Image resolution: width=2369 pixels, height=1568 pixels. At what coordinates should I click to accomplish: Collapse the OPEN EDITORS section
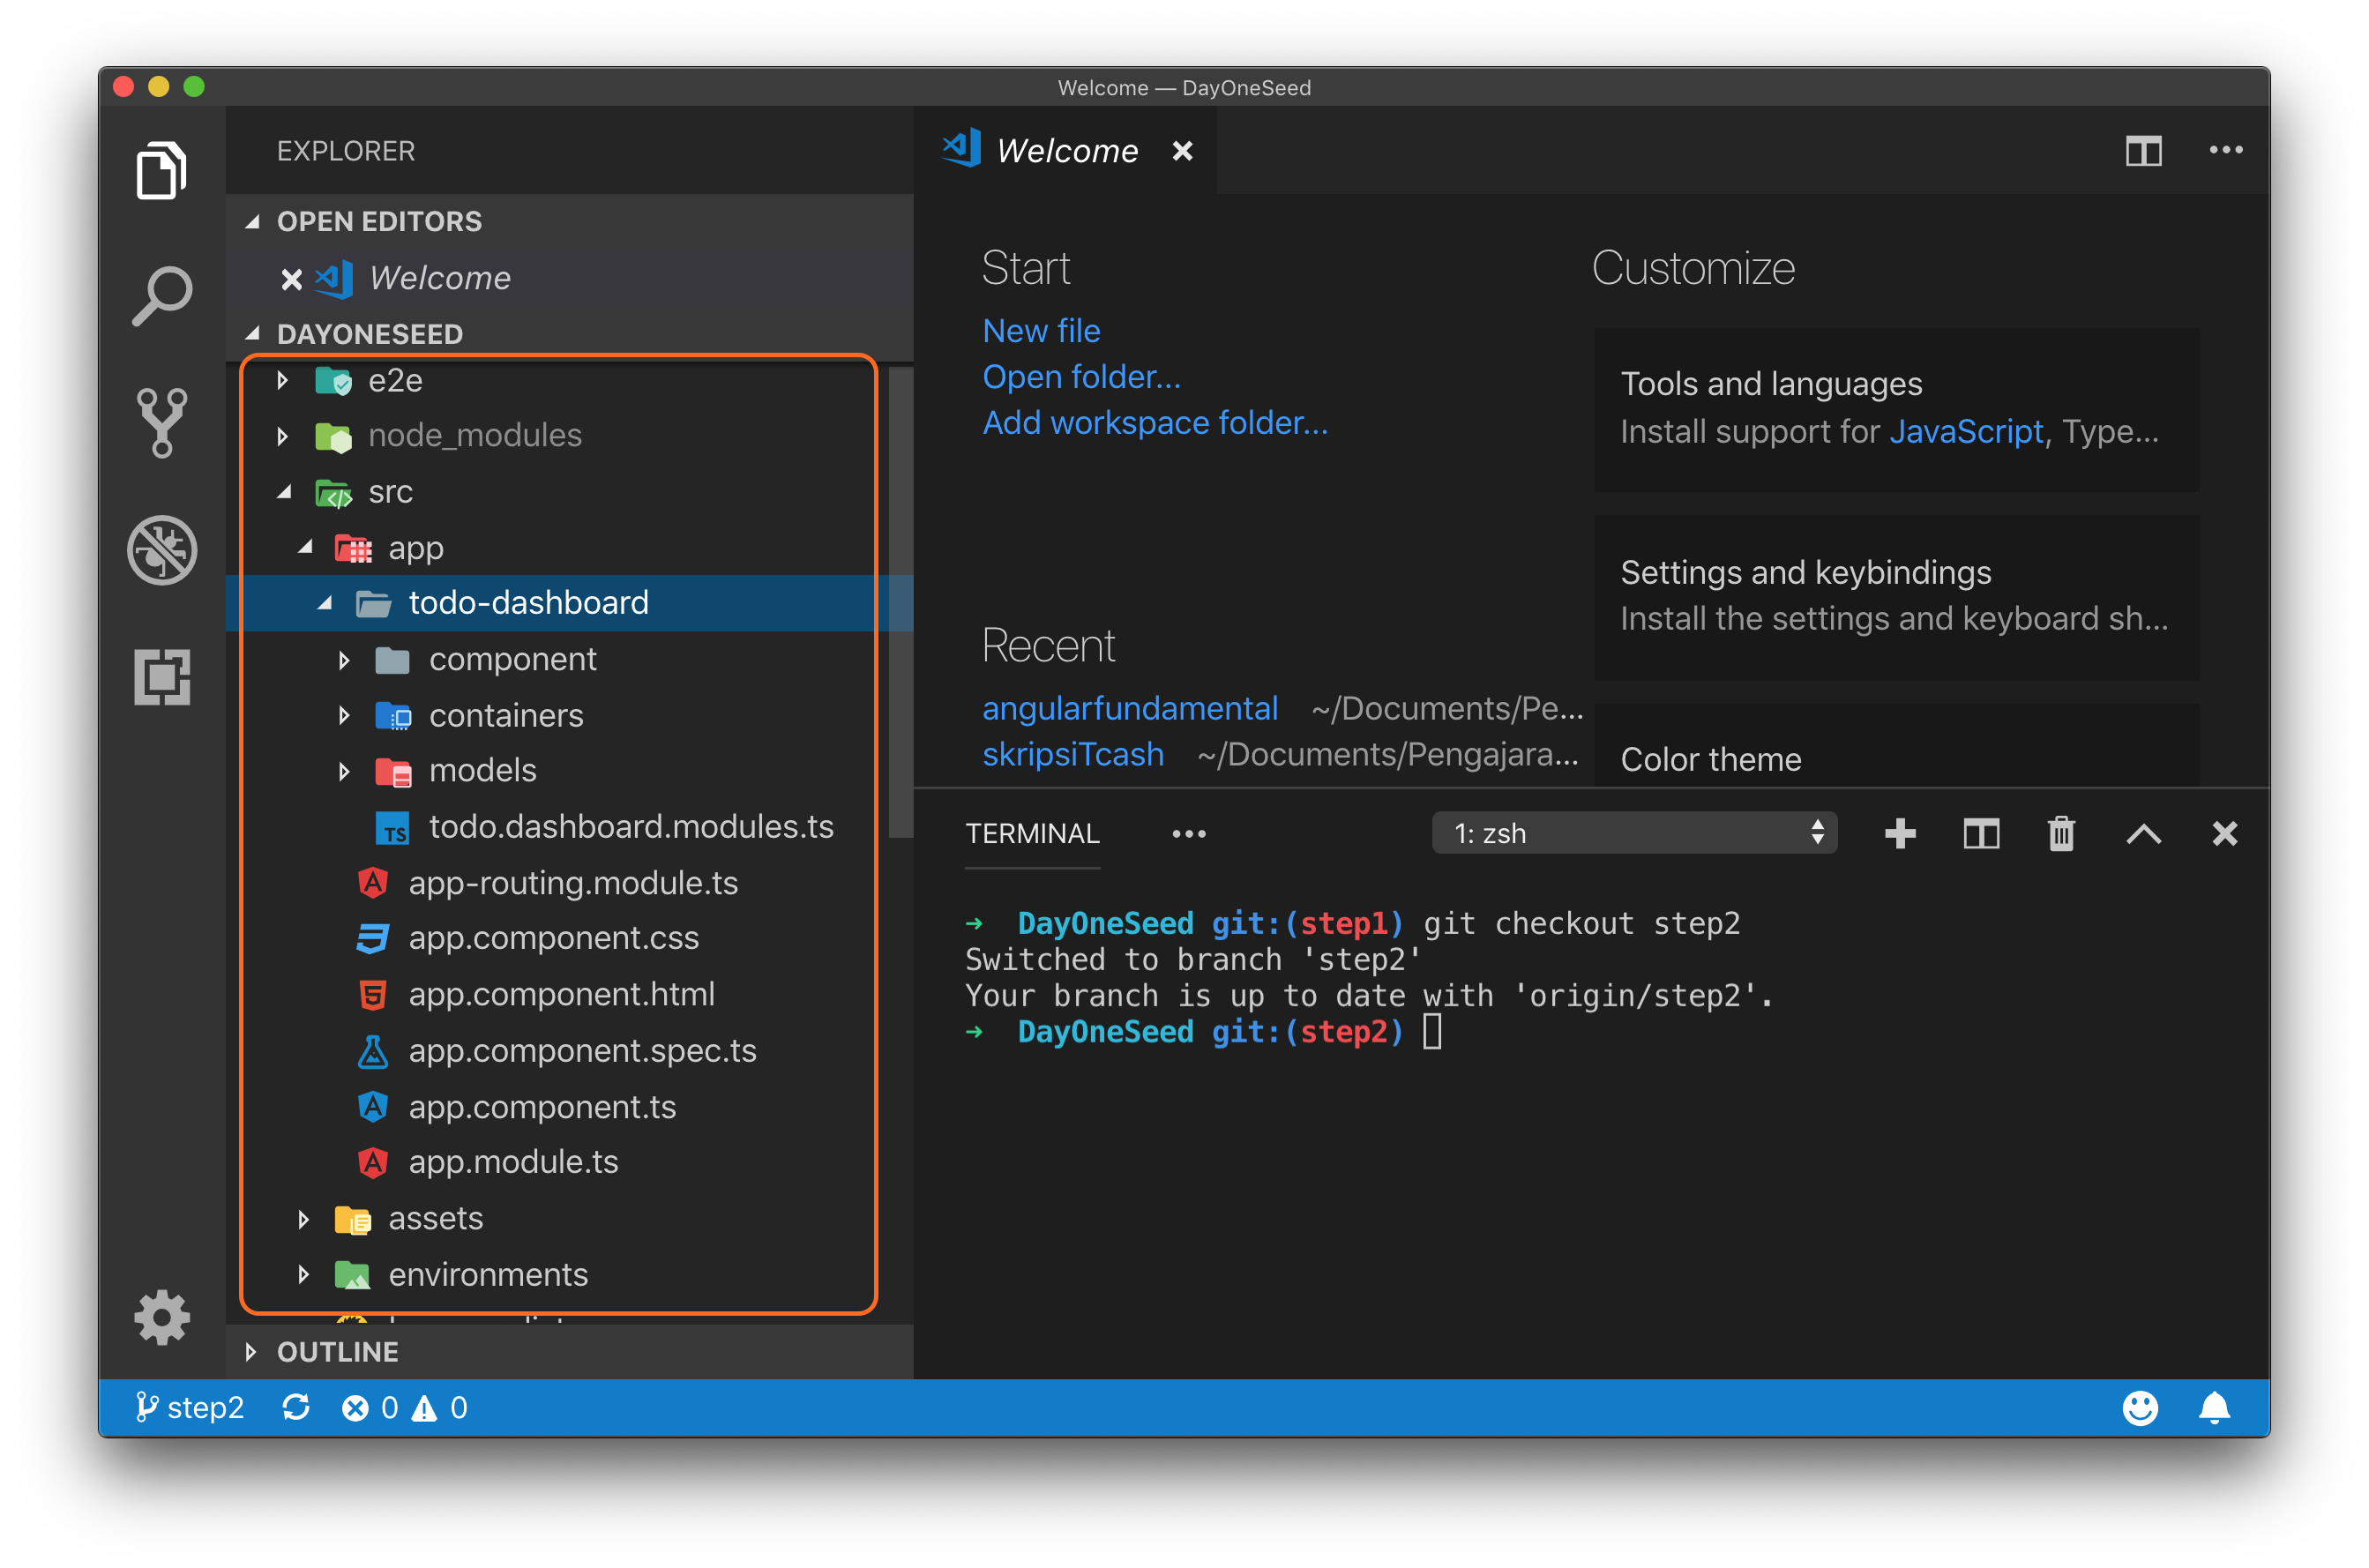[x=253, y=221]
